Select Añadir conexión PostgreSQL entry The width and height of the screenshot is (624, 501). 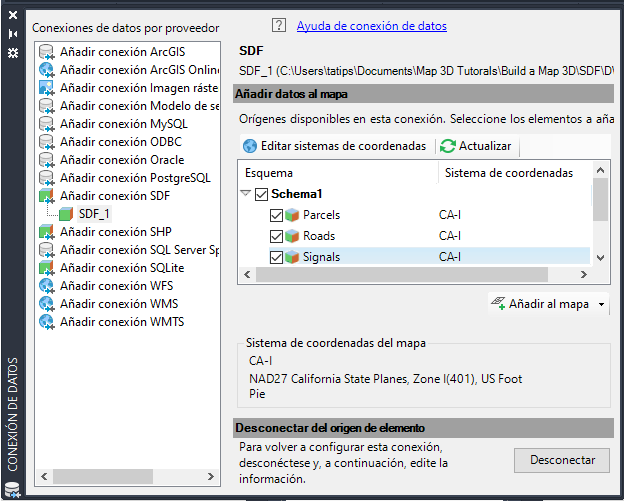click(x=135, y=178)
